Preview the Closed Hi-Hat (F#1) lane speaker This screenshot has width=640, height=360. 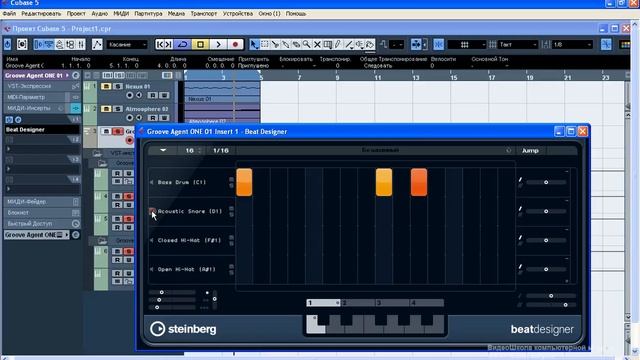152,240
